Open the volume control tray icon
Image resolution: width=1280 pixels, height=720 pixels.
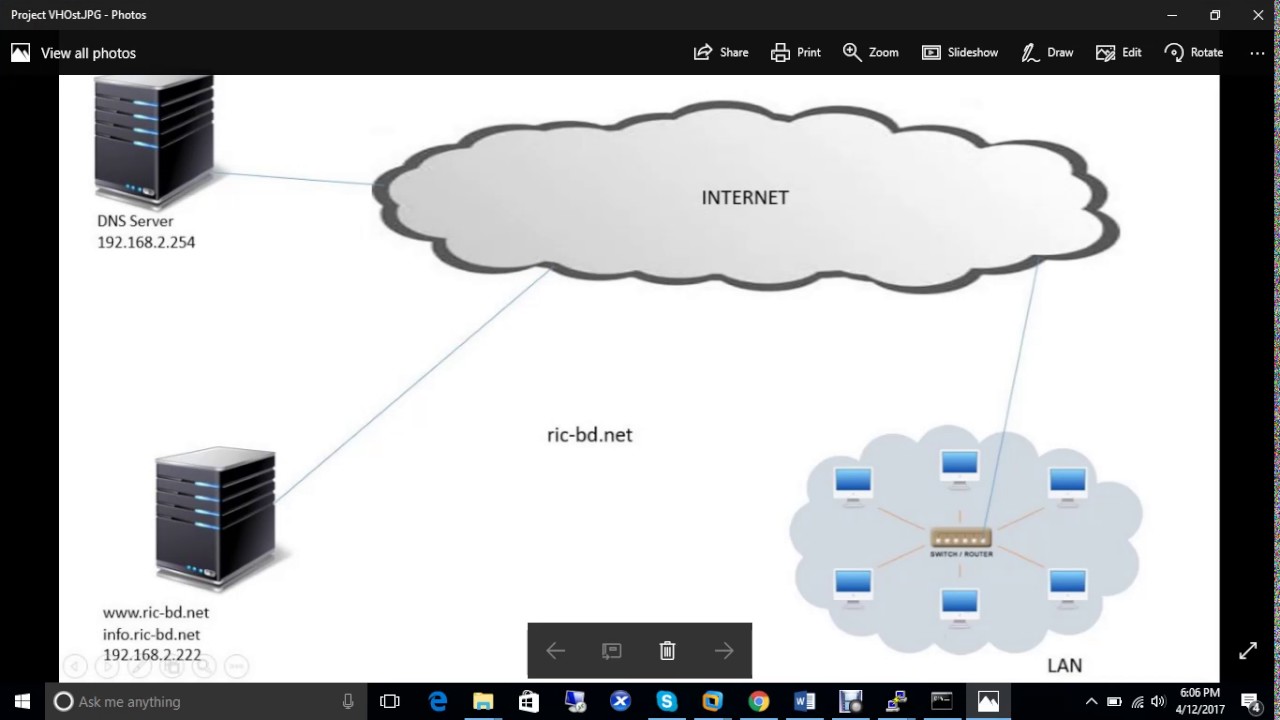[1159, 701]
